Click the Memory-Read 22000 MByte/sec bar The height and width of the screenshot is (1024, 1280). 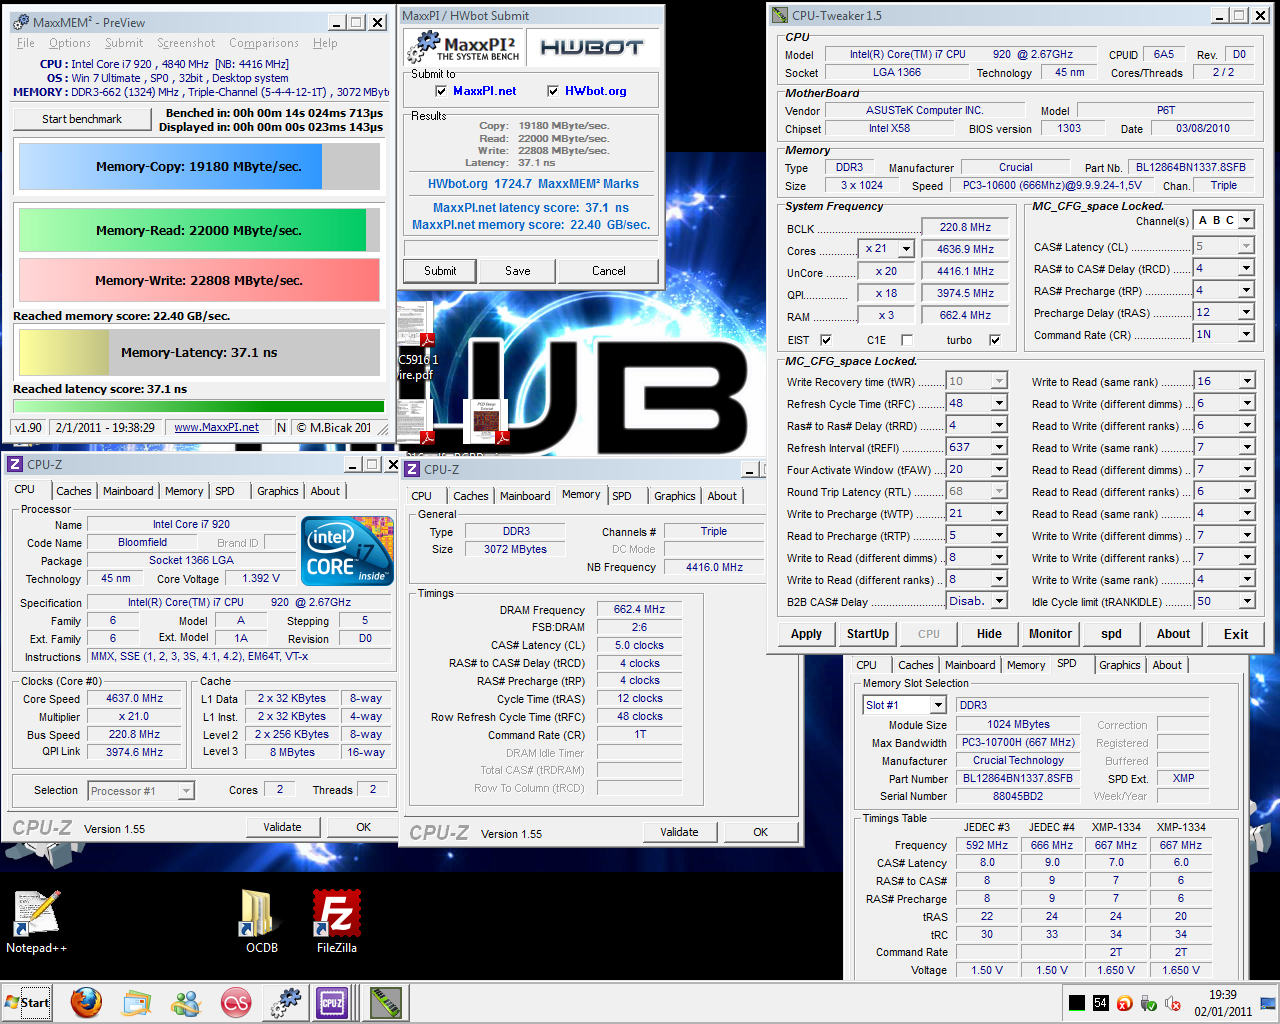click(x=199, y=230)
